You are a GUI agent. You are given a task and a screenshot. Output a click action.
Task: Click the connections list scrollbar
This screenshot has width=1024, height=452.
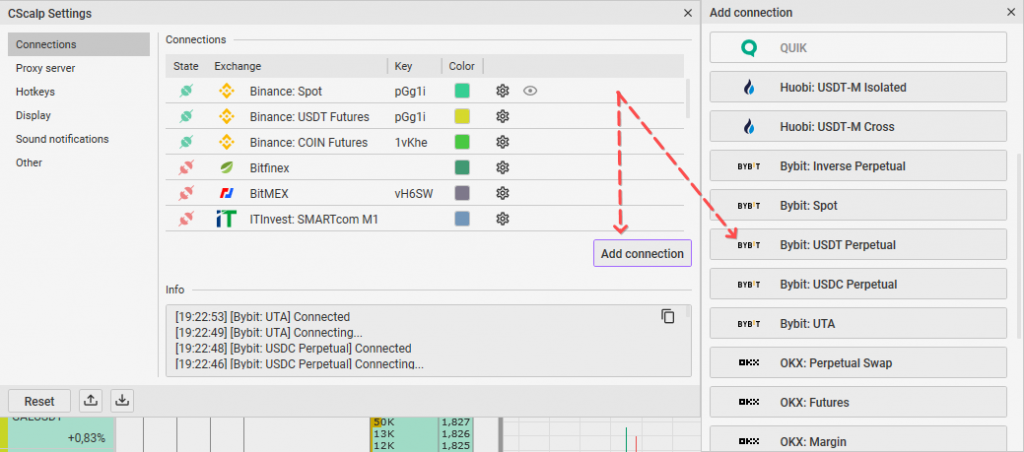tap(688, 98)
